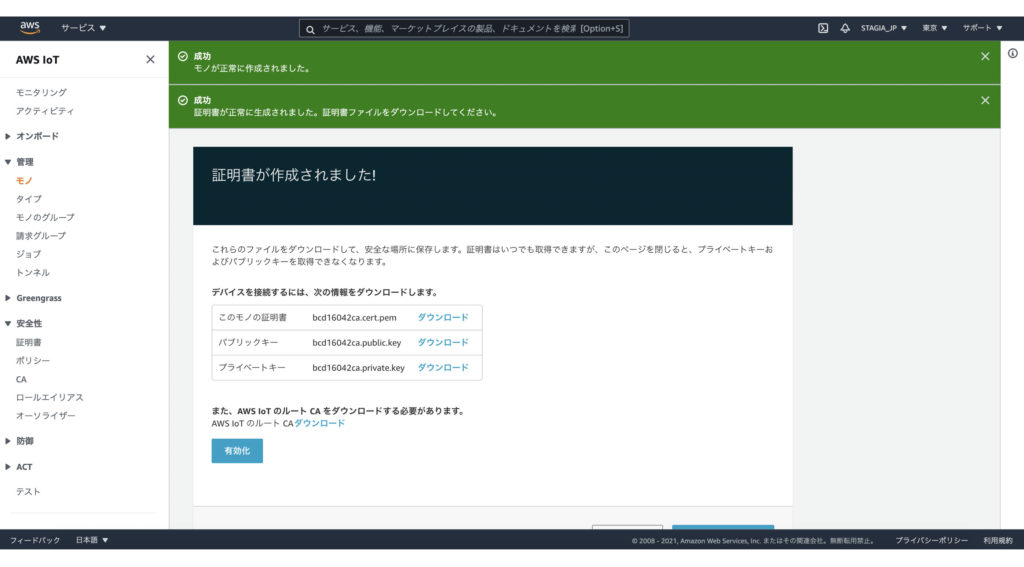Open the STAGIA_JP account dropdown
The height and width of the screenshot is (567, 1024).
884,28
